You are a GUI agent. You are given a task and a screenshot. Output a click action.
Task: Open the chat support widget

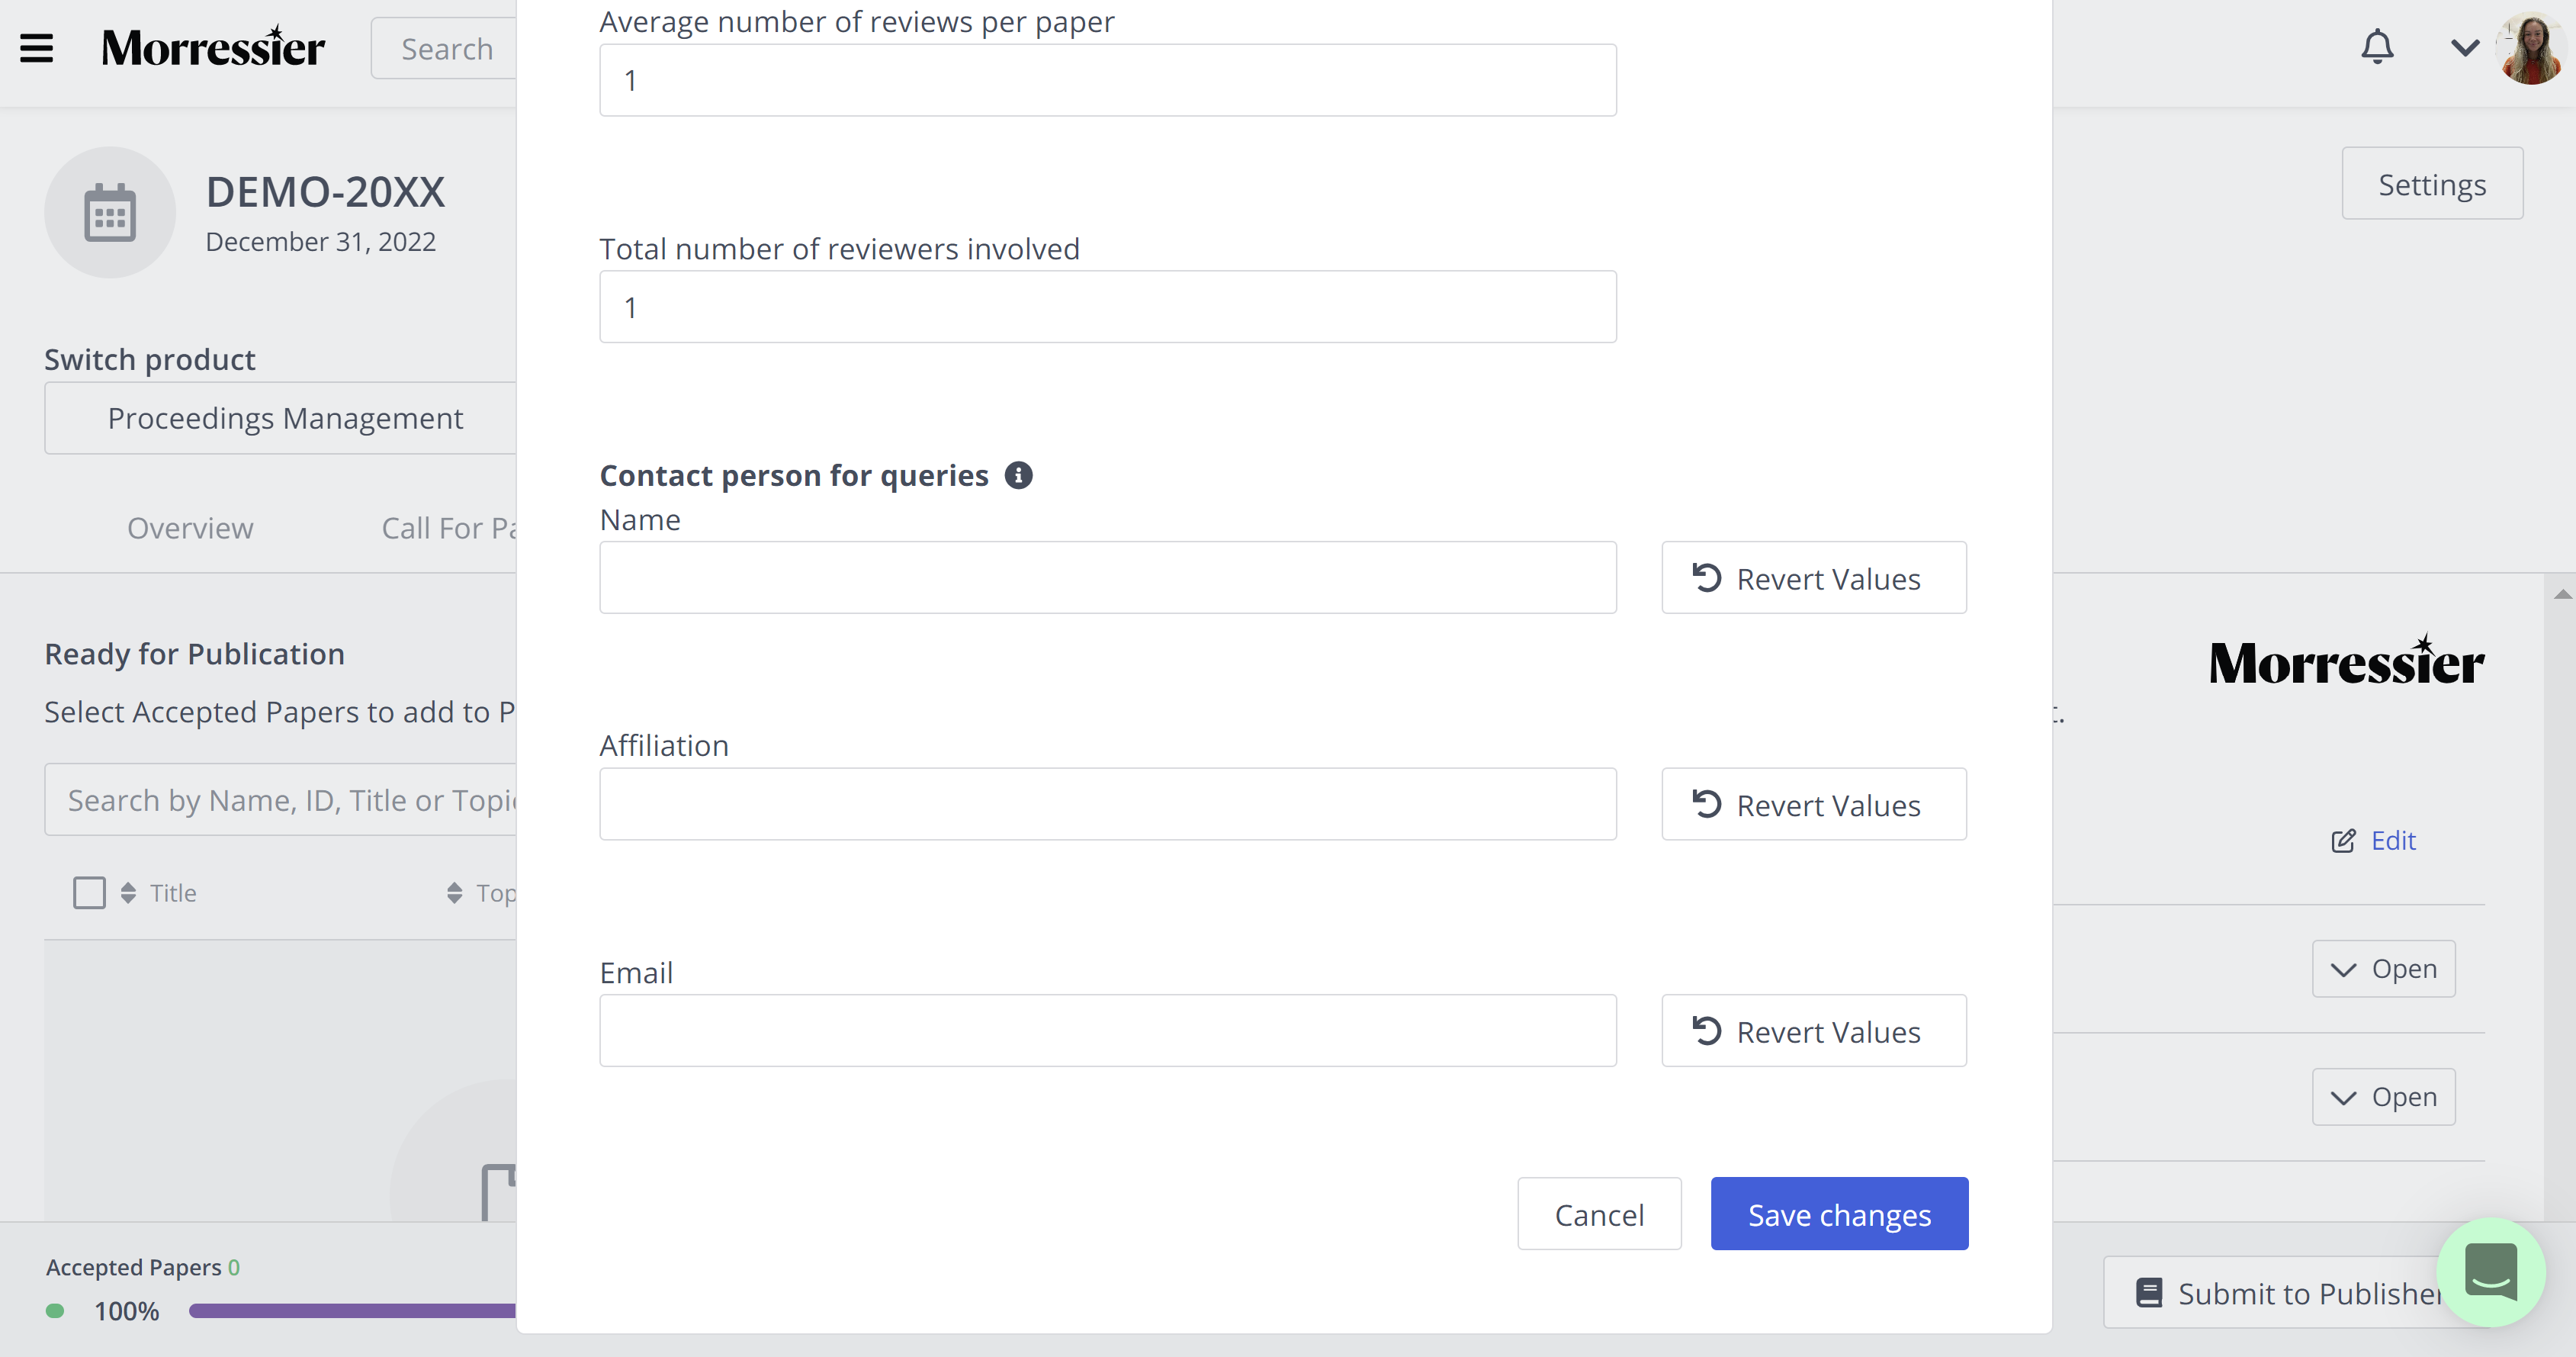(x=2490, y=1271)
